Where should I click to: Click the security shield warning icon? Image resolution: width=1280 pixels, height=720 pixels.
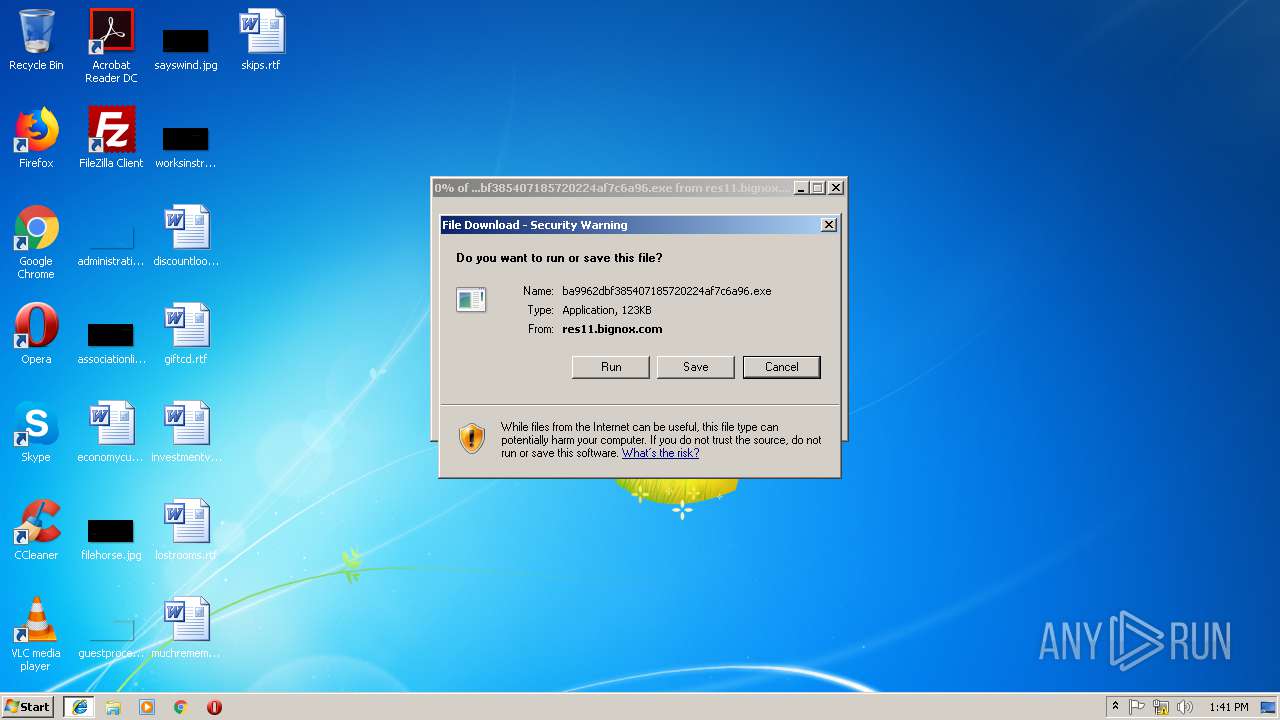coord(472,438)
